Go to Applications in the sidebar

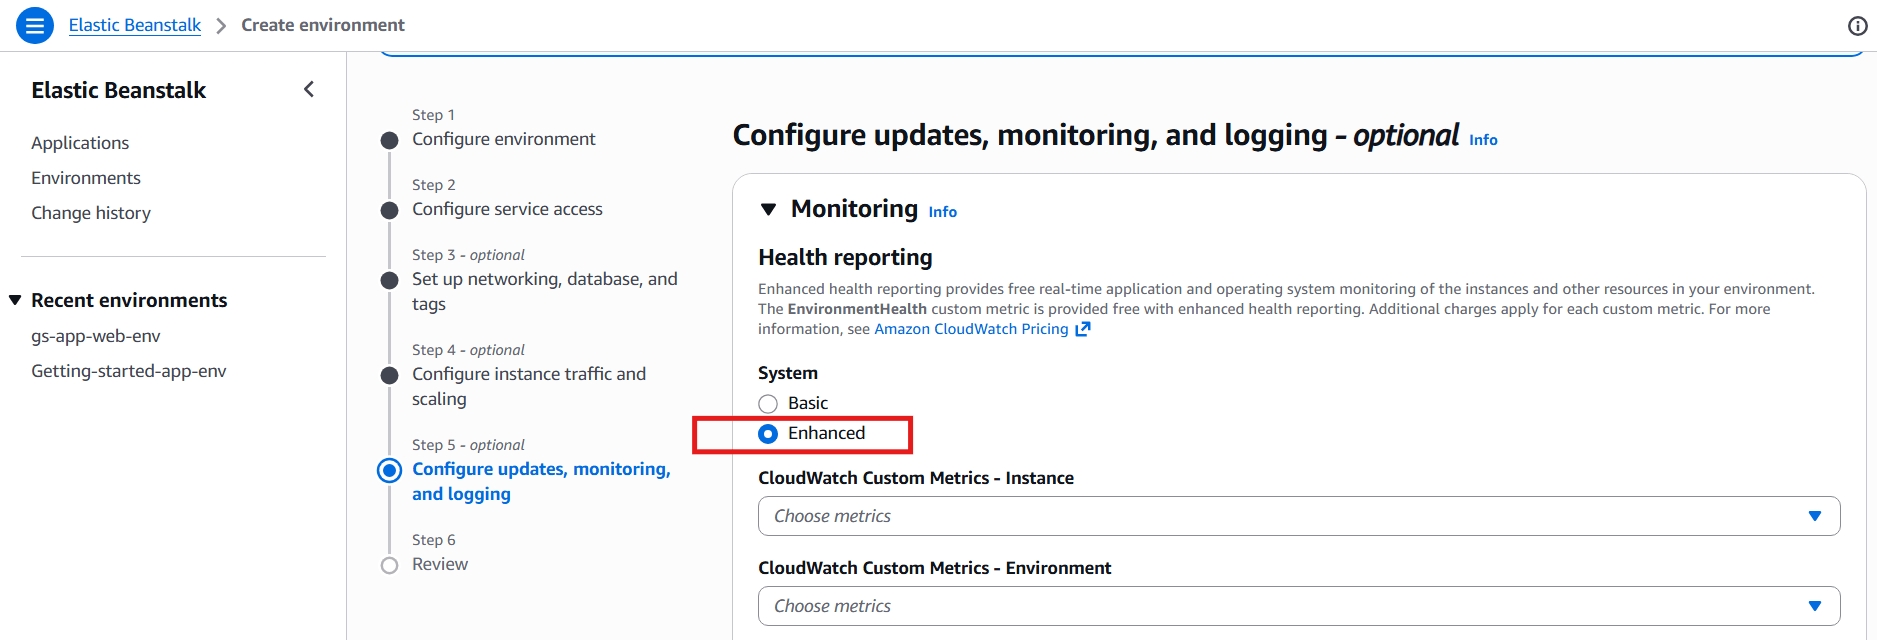click(x=80, y=143)
